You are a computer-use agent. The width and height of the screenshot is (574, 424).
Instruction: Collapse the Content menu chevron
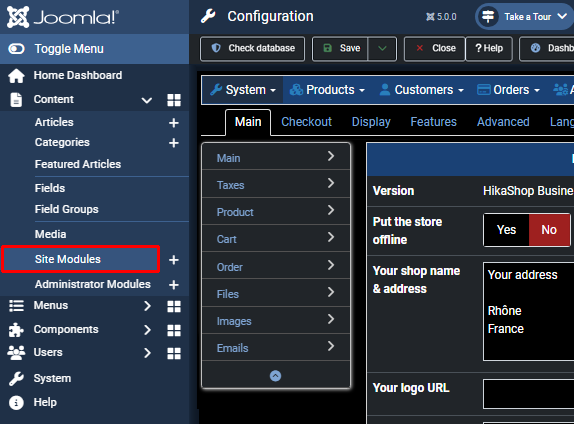pyautogui.click(x=147, y=100)
